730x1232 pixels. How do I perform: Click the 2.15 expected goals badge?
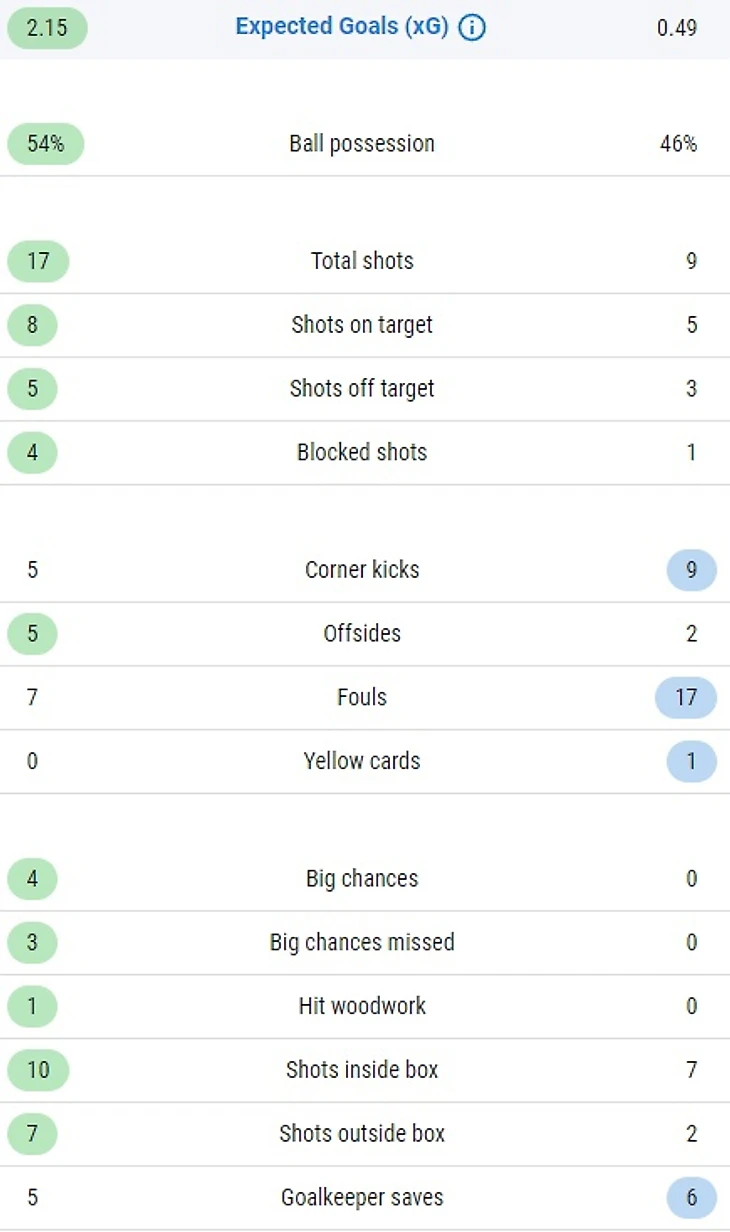click(x=47, y=27)
